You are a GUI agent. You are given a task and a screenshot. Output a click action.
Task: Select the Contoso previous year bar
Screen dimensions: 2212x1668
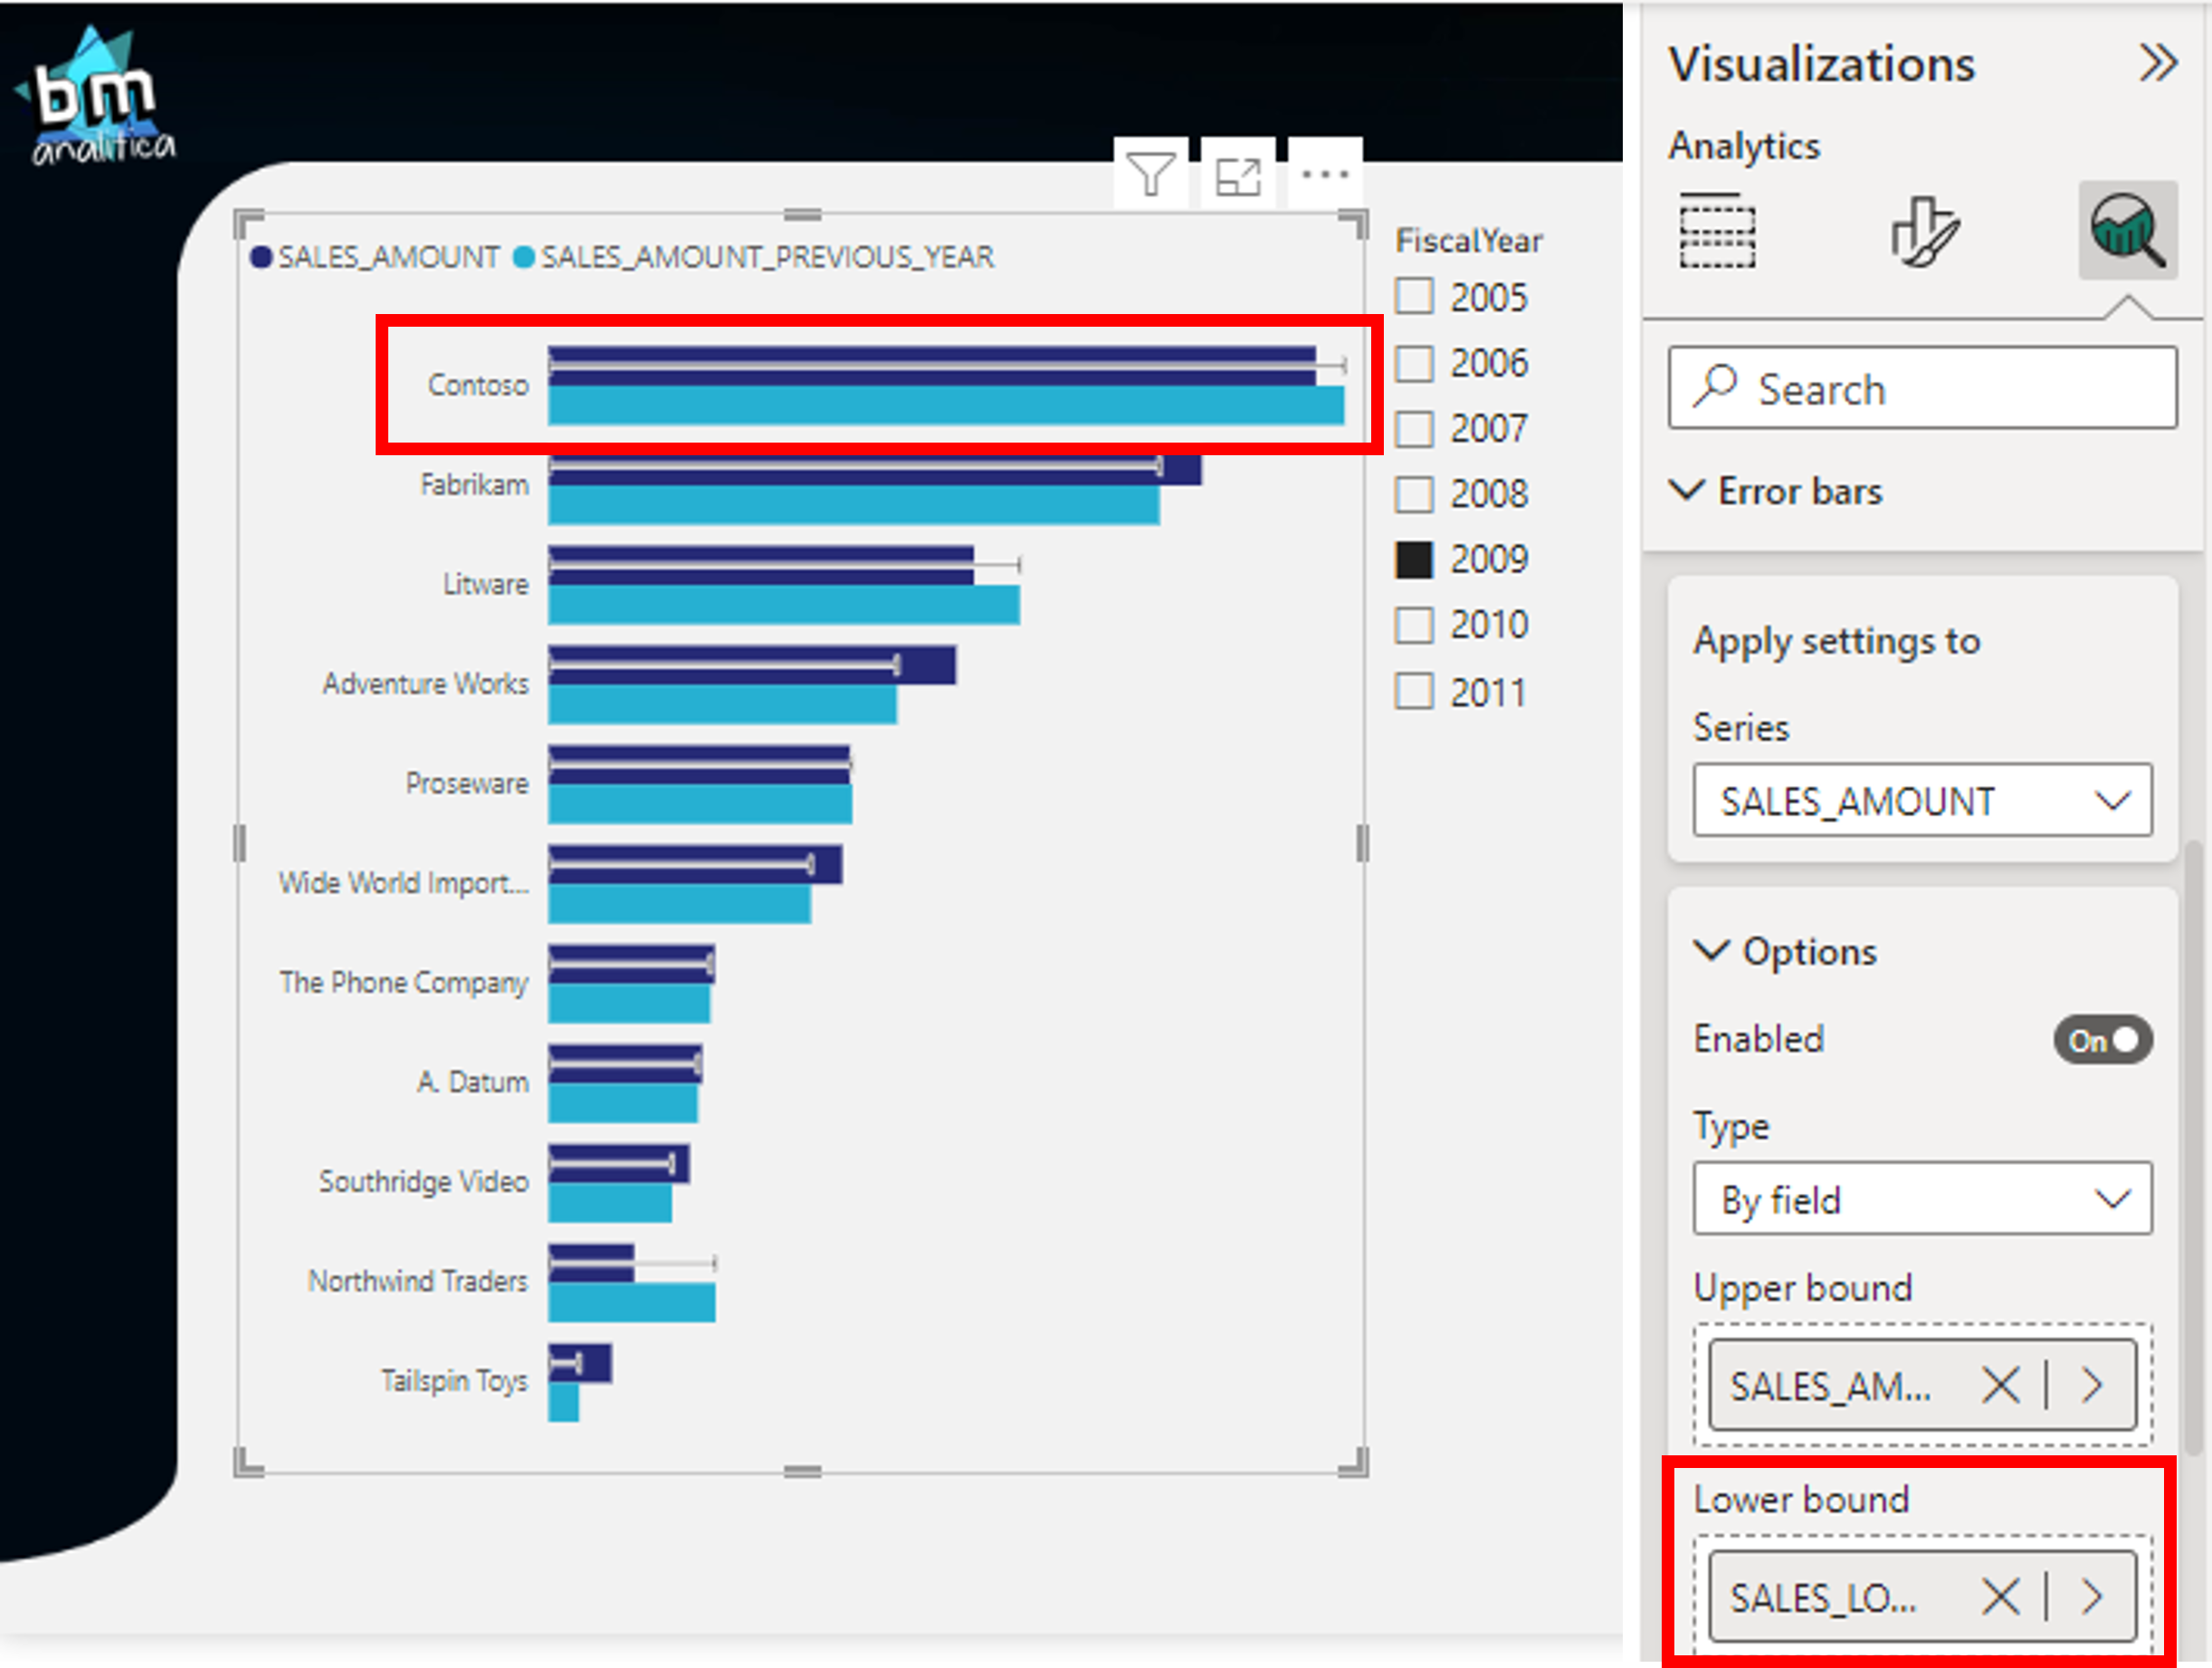(x=946, y=406)
